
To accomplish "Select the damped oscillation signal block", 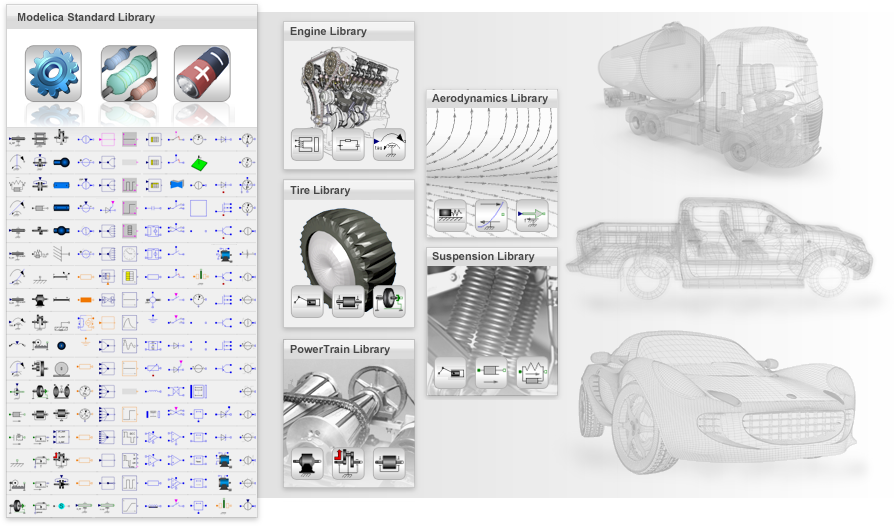I will (x=129, y=345).
